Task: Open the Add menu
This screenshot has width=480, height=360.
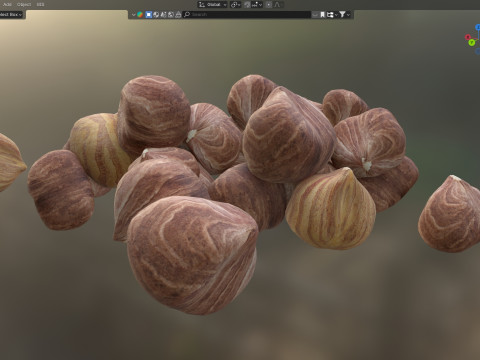Action: 7,4
